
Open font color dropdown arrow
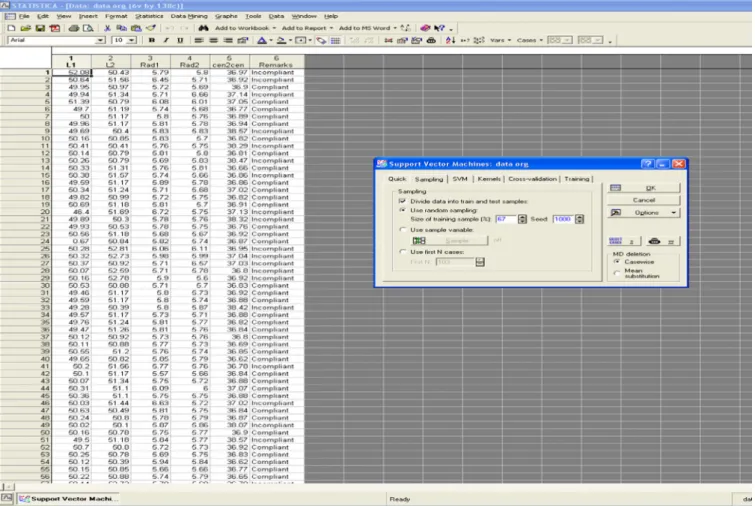(271, 40)
